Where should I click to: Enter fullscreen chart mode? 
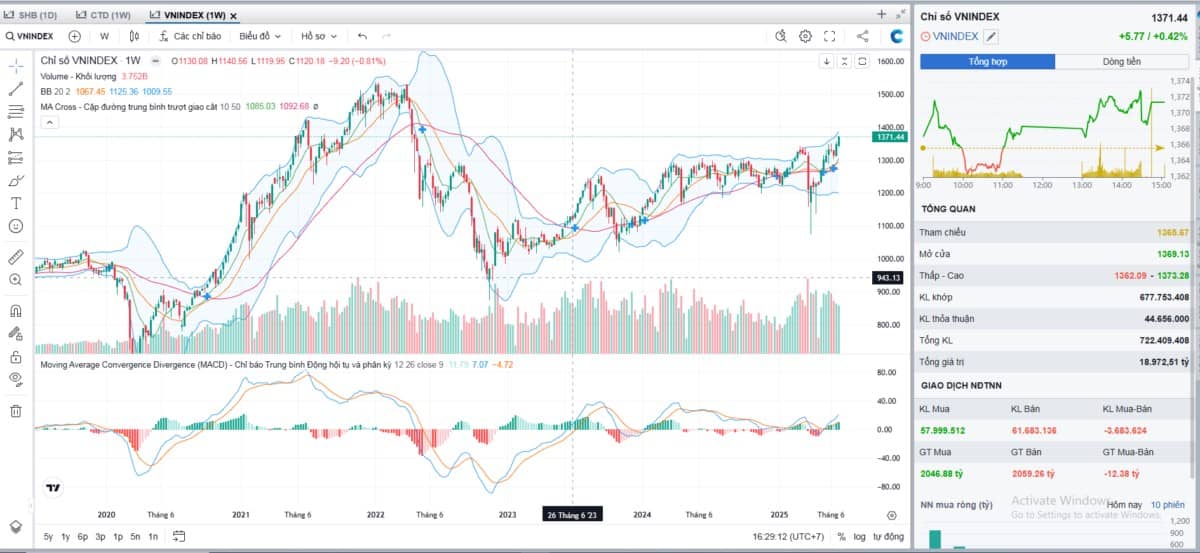pos(829,36)
